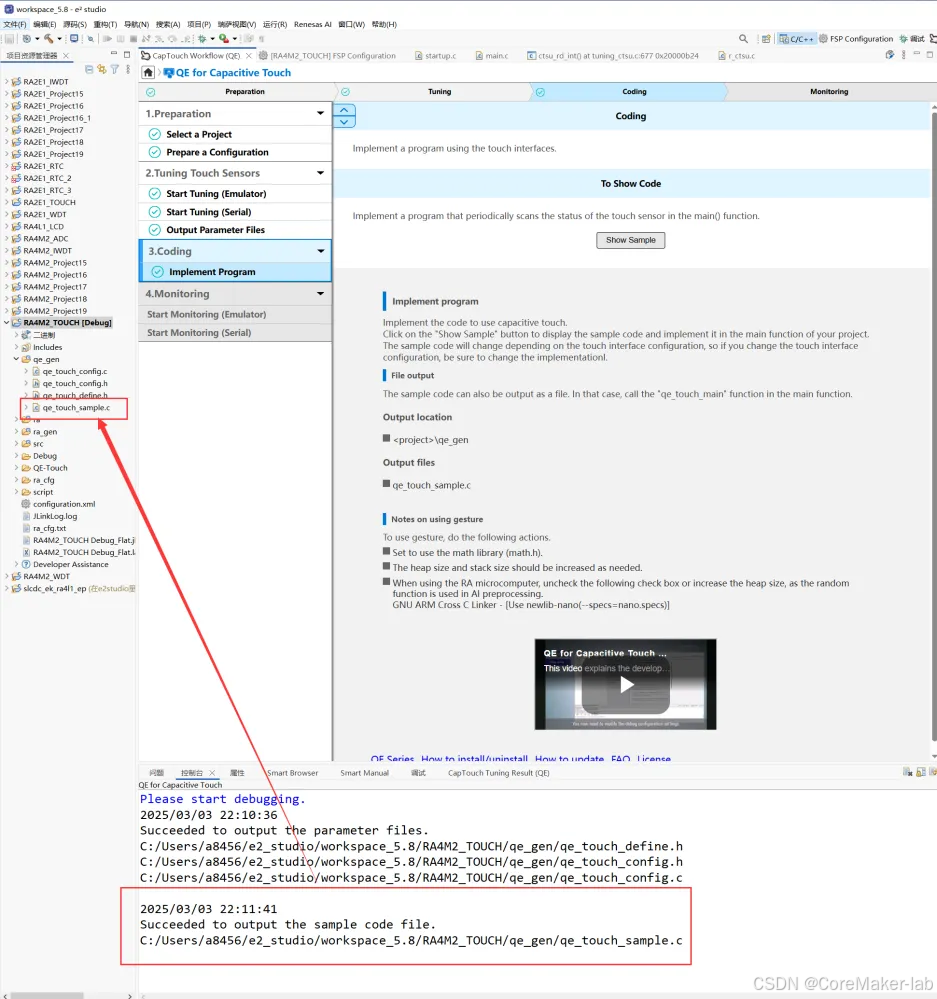
Task: Collapse the 2.Tuning Touch Sensors section
Action: click(320, 173)
